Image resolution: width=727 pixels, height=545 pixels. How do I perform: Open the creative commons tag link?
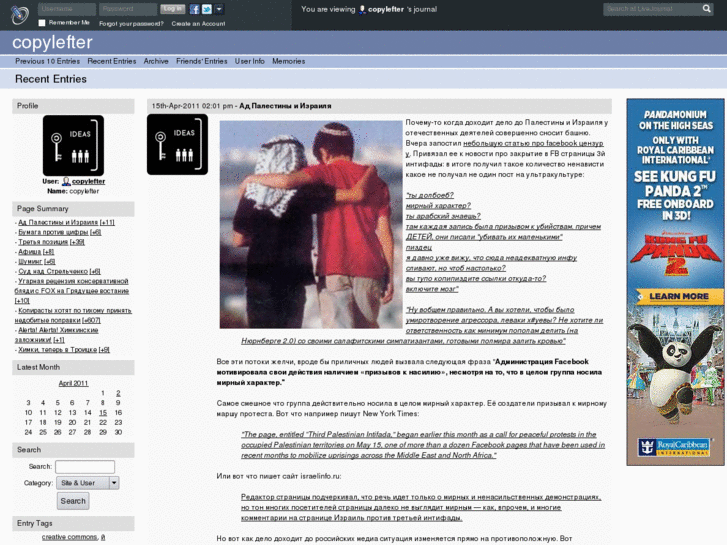[70, 537]
